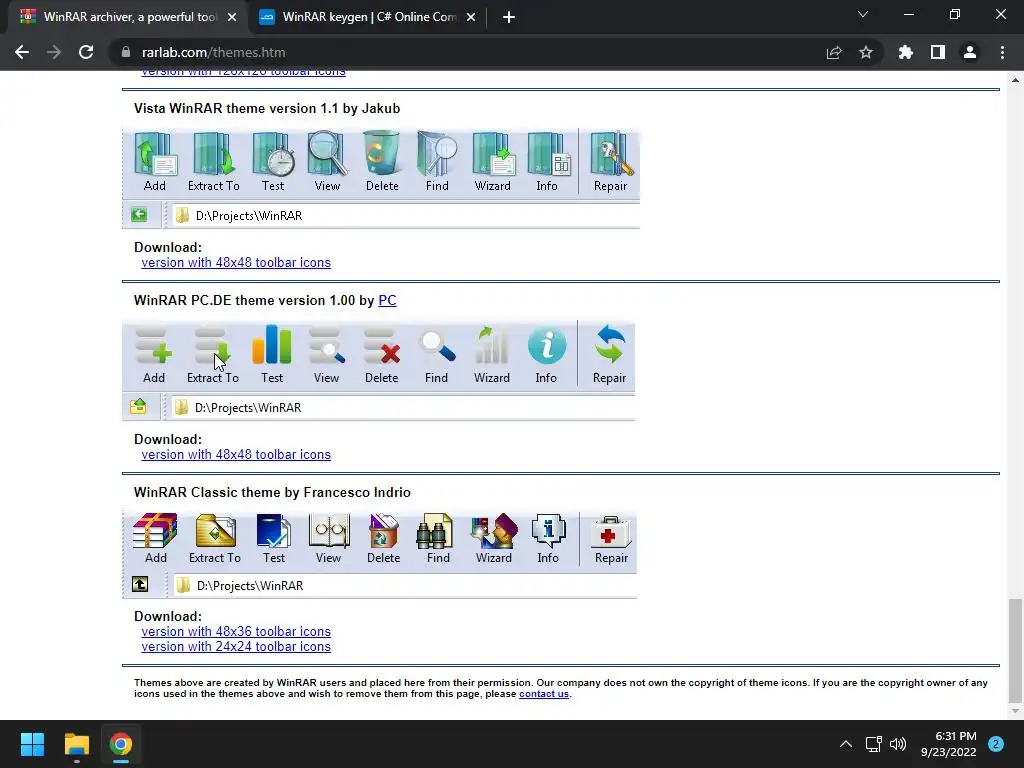Open Chrome three-dot menu
Screen dimensions: 1024x768
click(x=1002, y=52)
